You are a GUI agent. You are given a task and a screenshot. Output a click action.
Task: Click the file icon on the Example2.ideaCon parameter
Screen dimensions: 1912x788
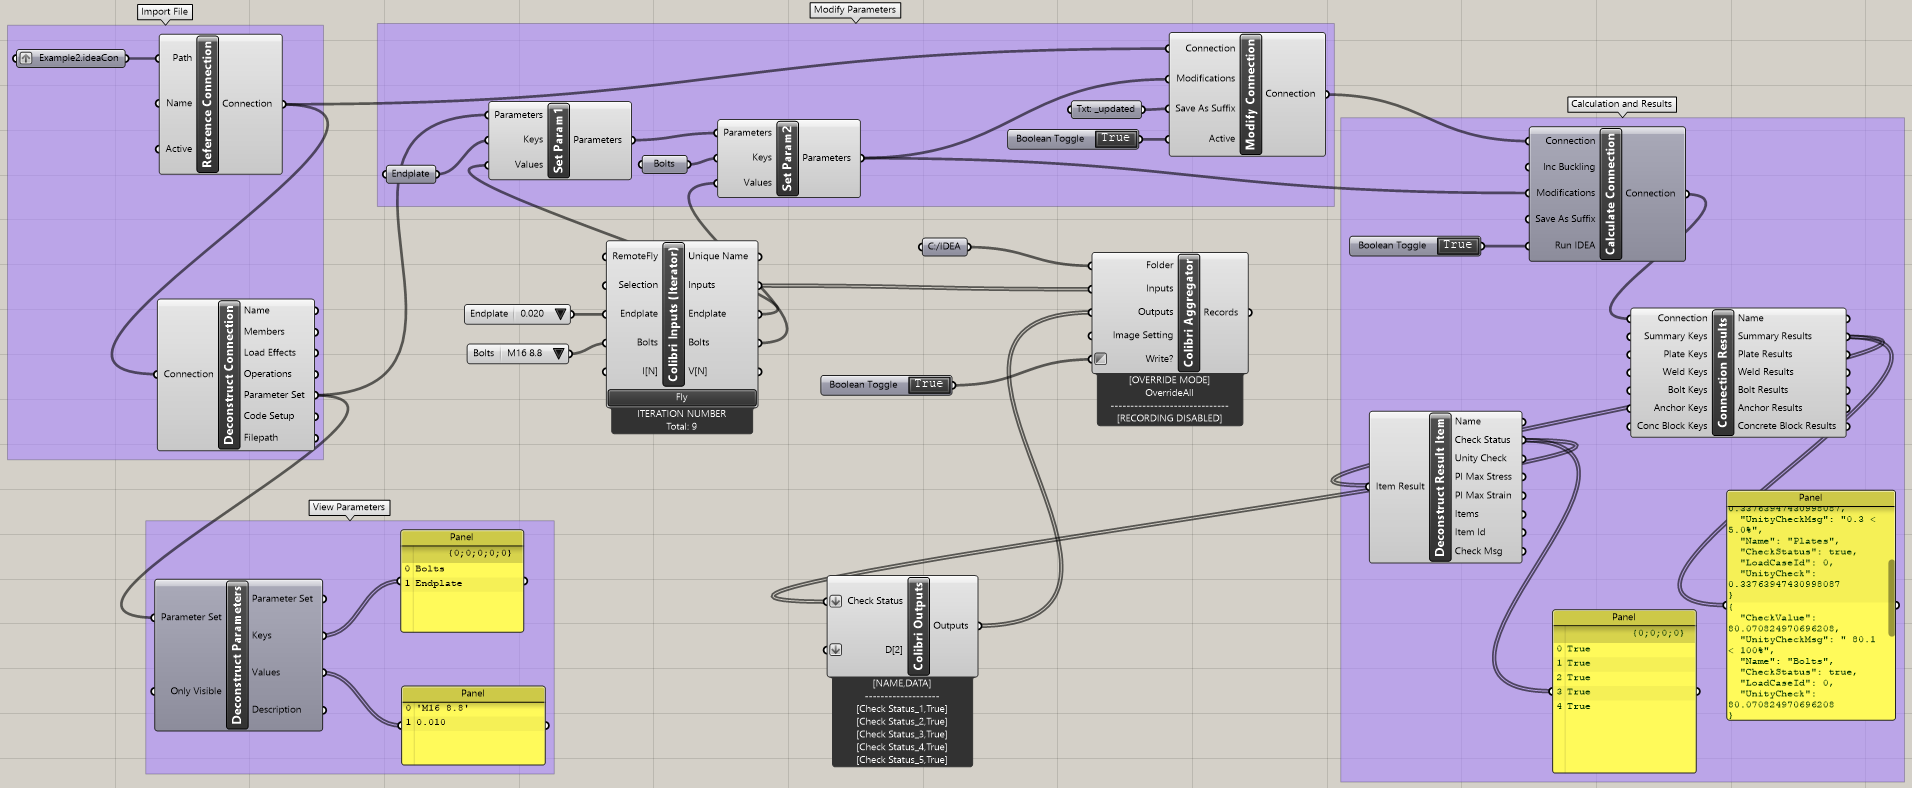[26, 58]
